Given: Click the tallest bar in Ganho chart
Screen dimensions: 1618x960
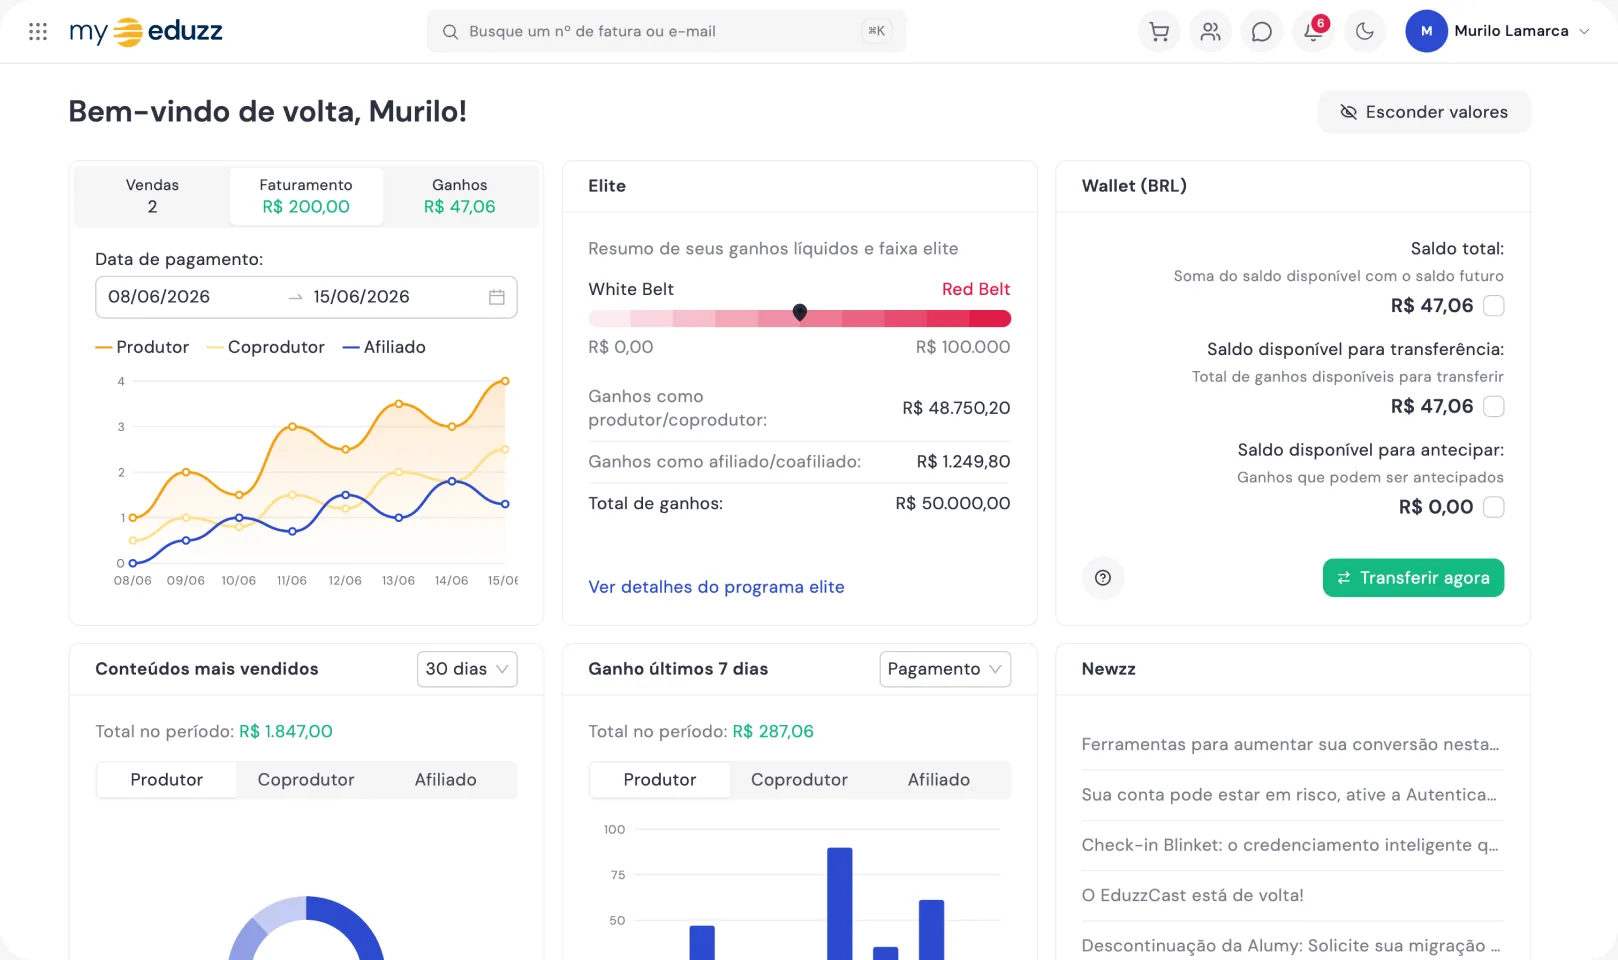Looking at the screenshot, I should point(840,903).
